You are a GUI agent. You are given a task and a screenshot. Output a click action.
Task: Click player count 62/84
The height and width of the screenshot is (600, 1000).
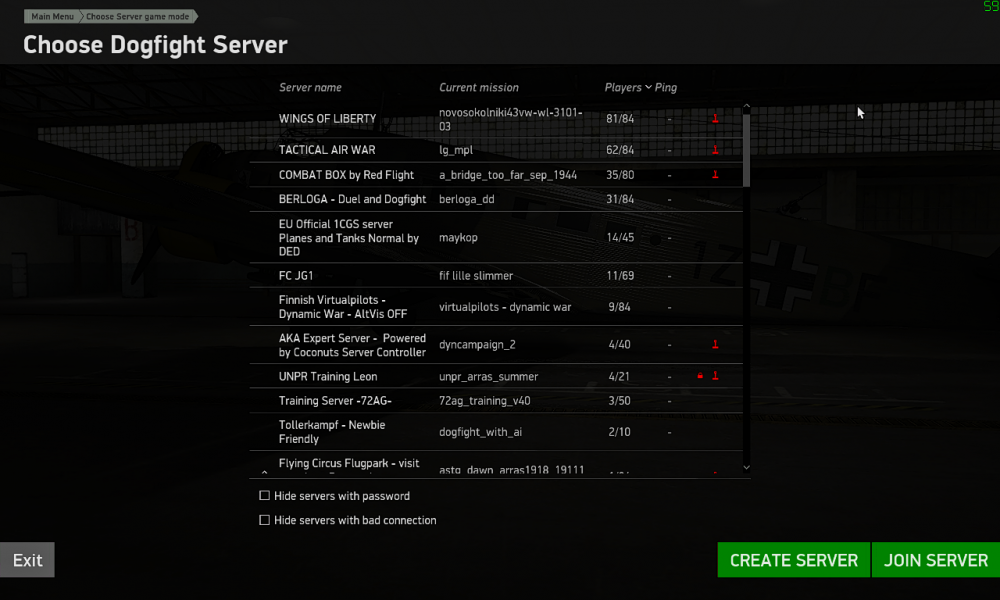point(620,150)
